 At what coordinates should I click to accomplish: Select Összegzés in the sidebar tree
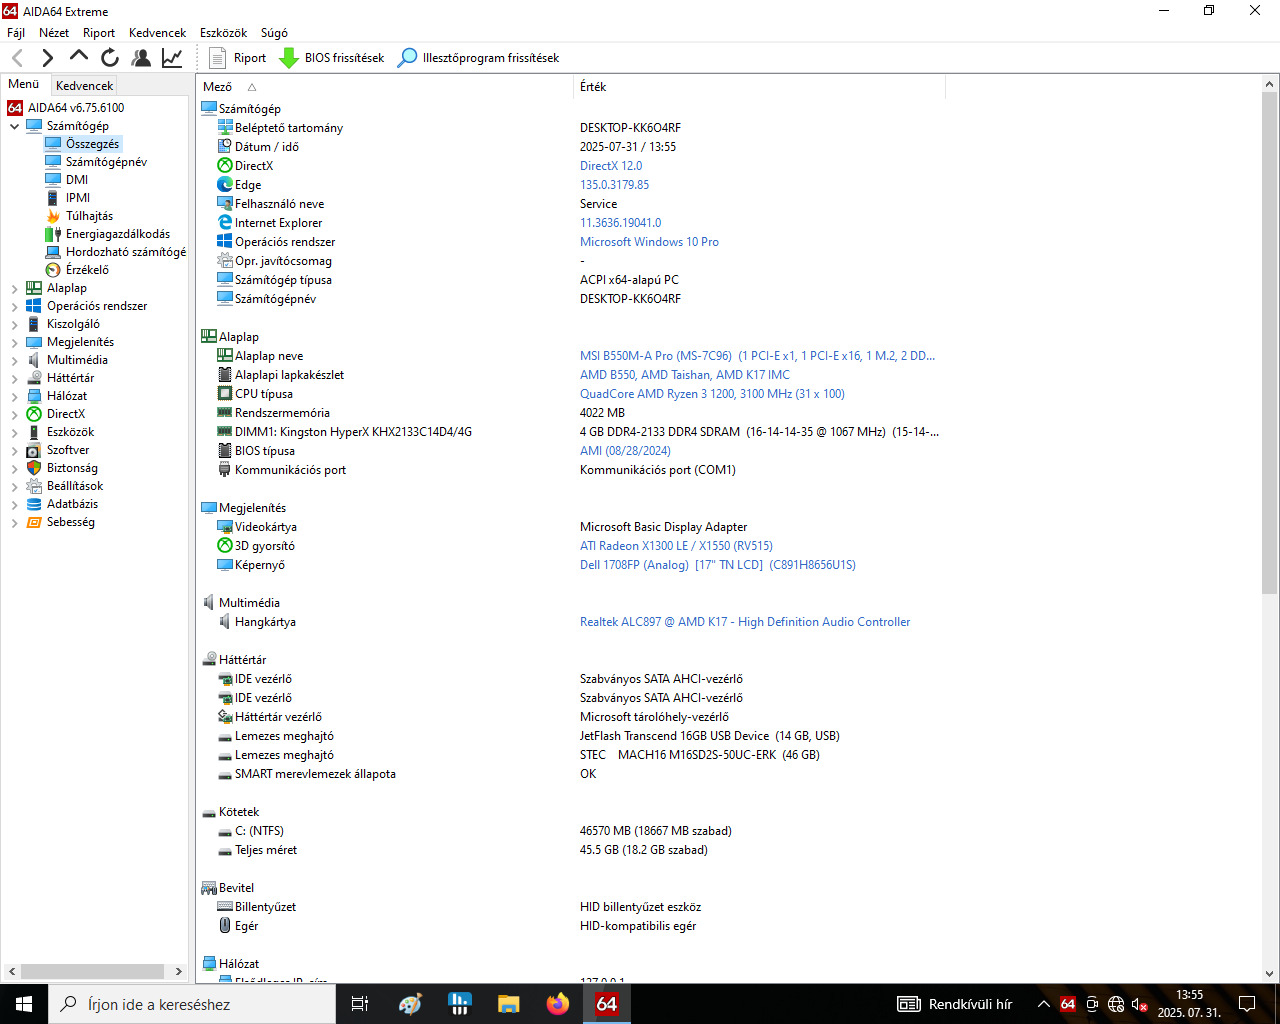pyautogui.click(x=92, y=144)
